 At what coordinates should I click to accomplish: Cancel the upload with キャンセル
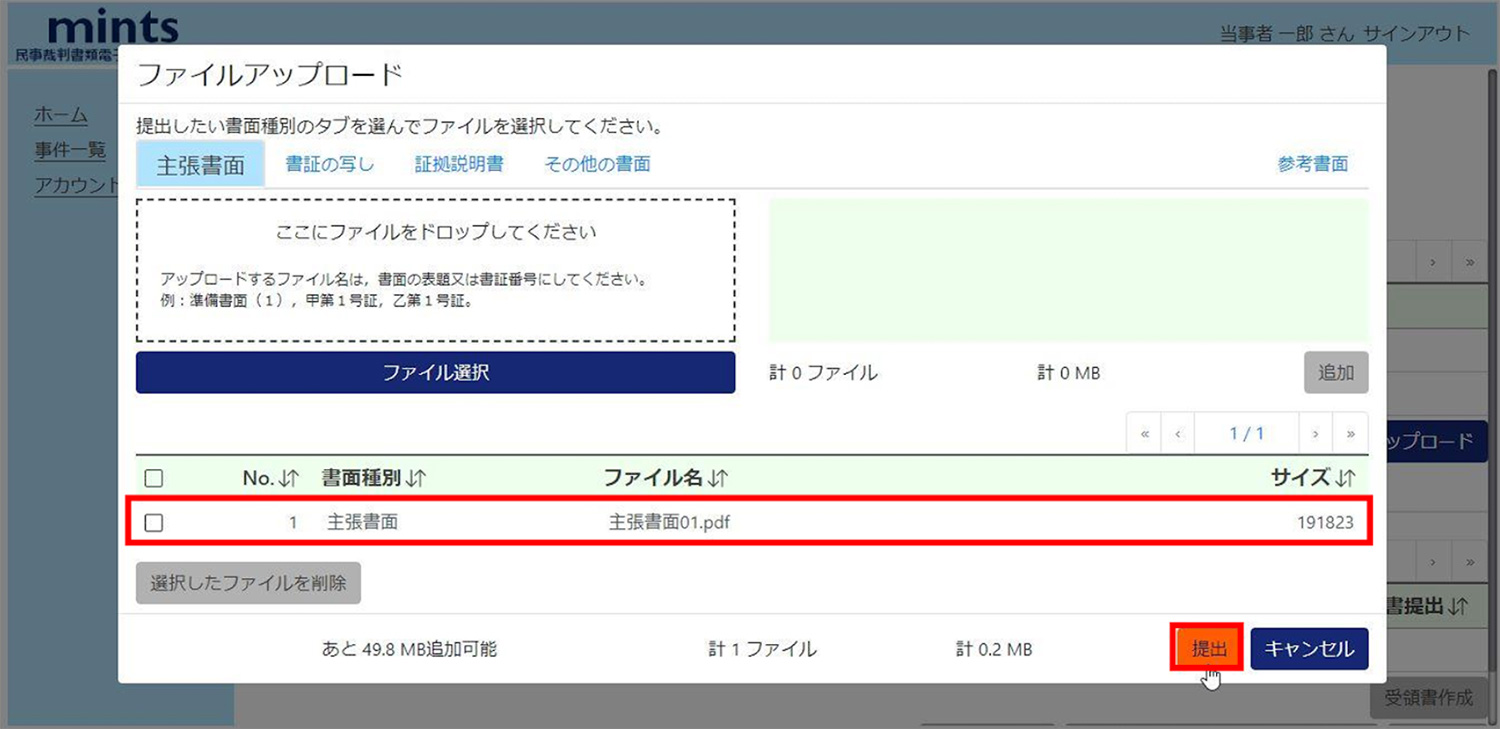(x=1309, y=649)
